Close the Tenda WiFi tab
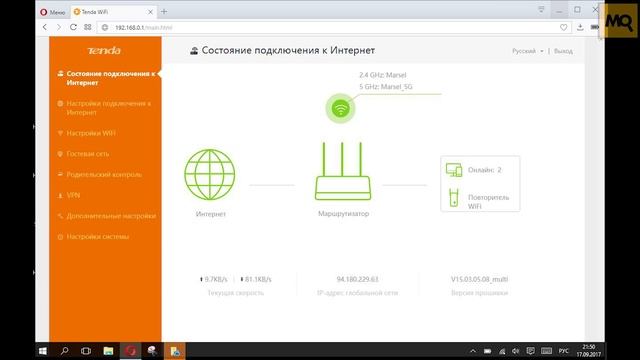640x360 pixels. coord(150,12)
